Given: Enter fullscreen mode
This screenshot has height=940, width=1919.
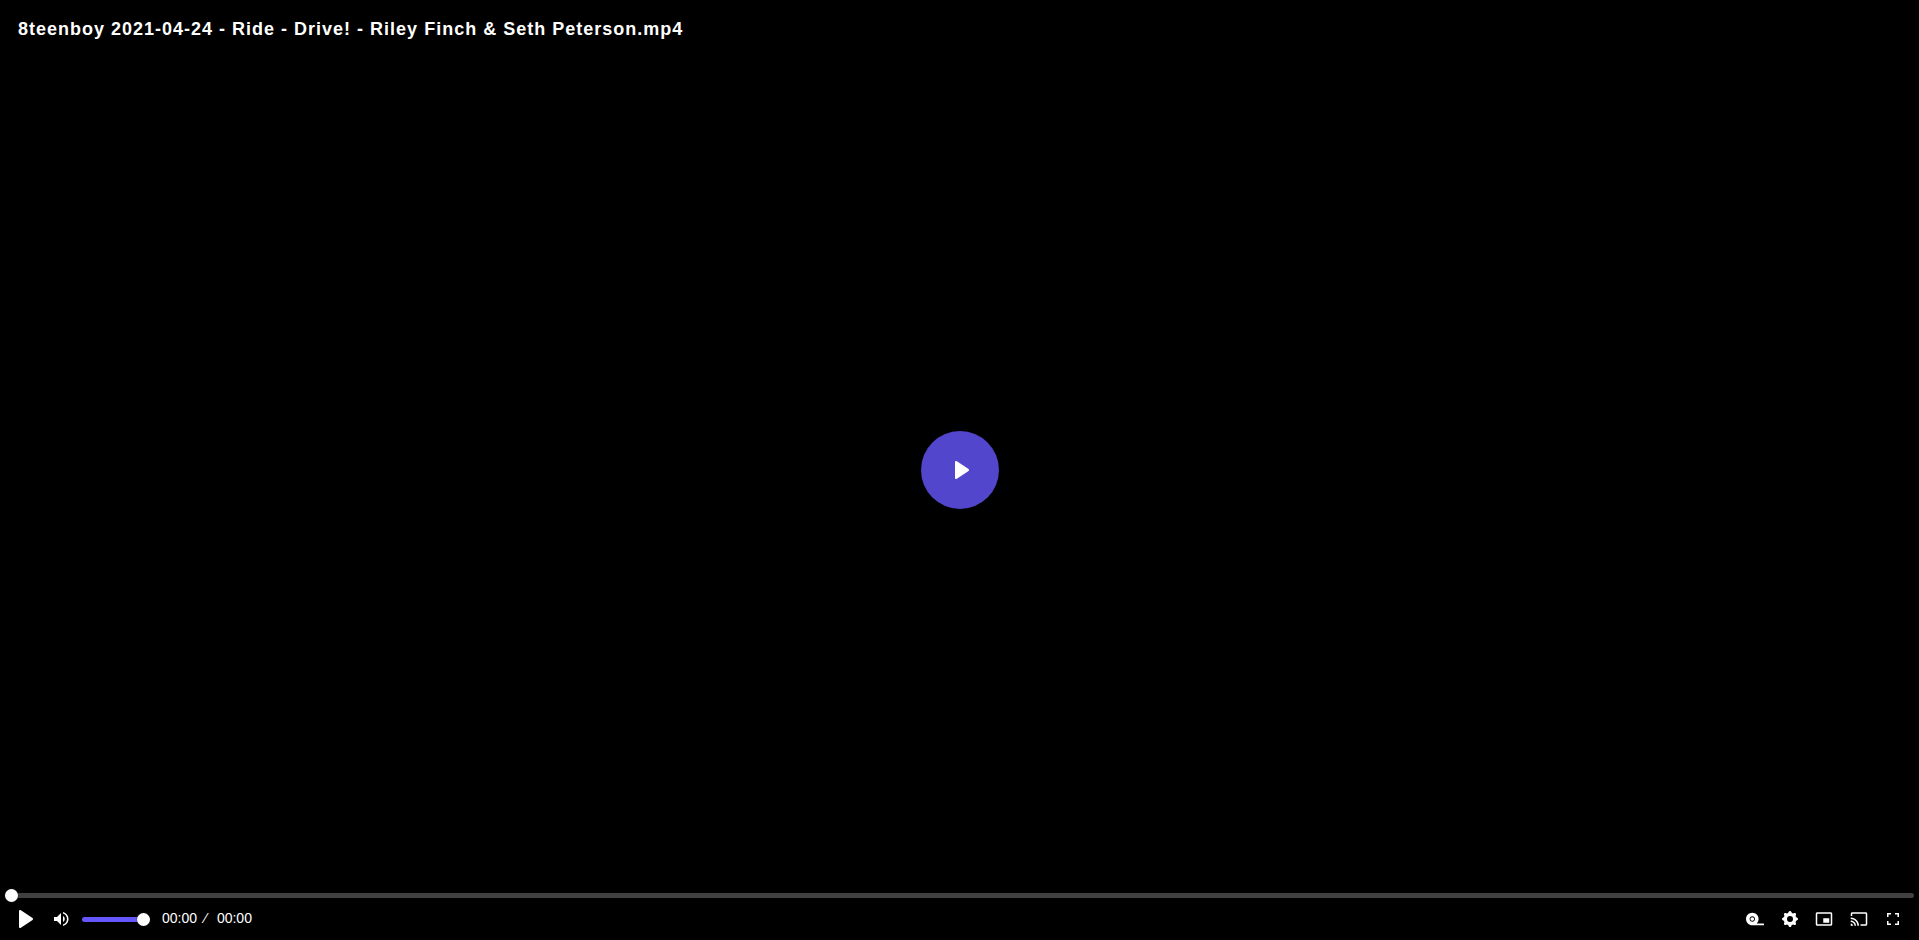Looking at the screenshot, I should [x=1893, y=919].
